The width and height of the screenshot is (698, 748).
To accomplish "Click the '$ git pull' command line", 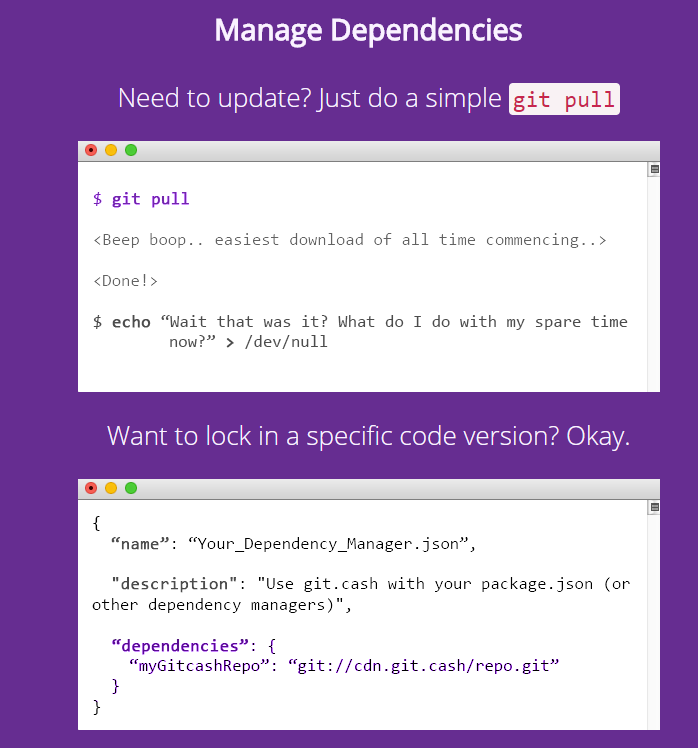I will pyautogui.click(x=141, y=199).
